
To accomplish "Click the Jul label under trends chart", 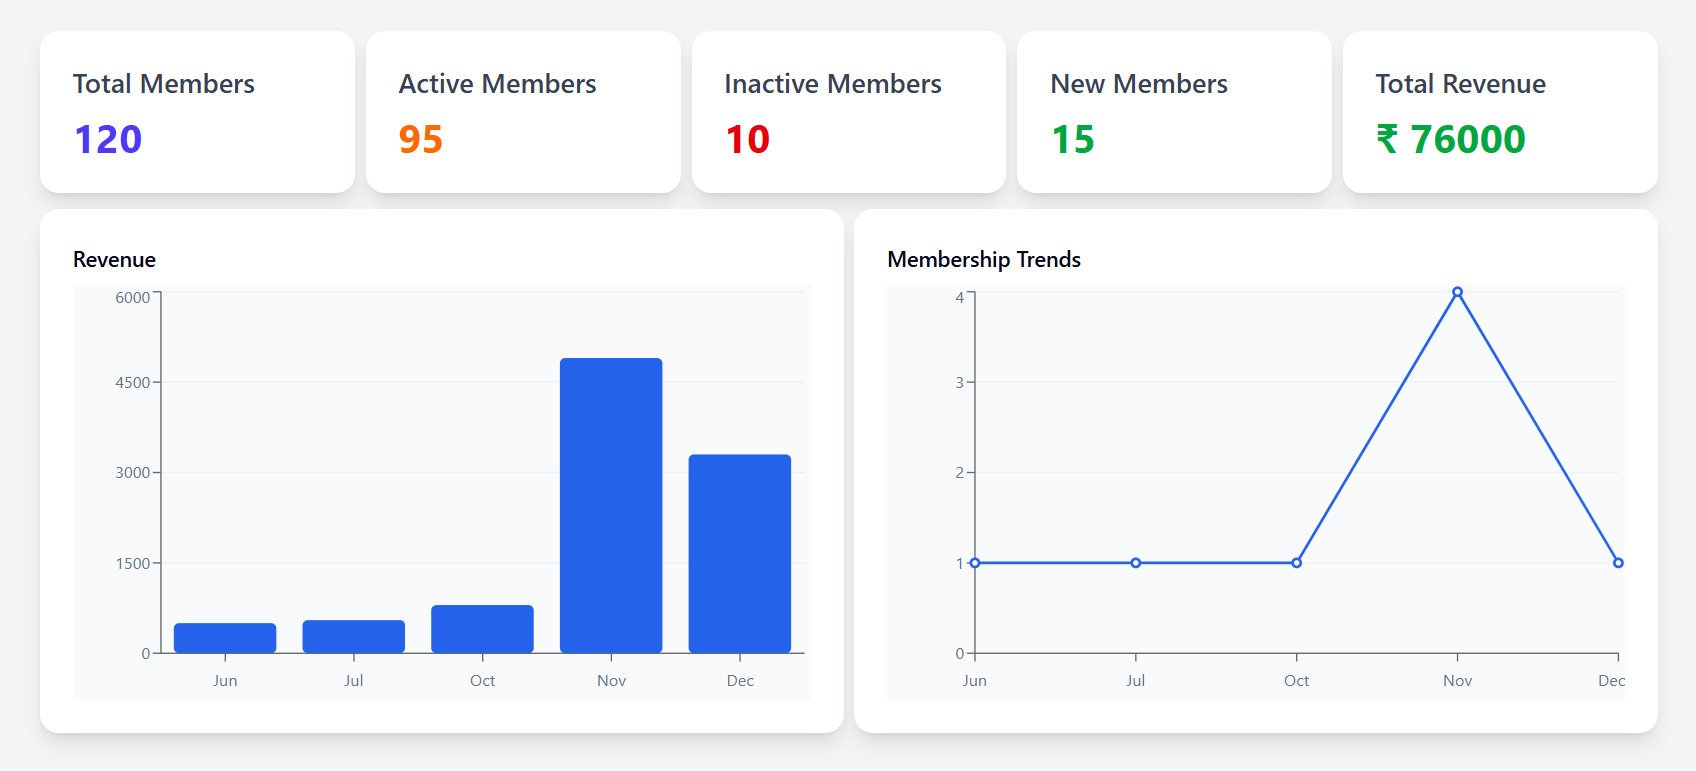I will pos(1136,681).
